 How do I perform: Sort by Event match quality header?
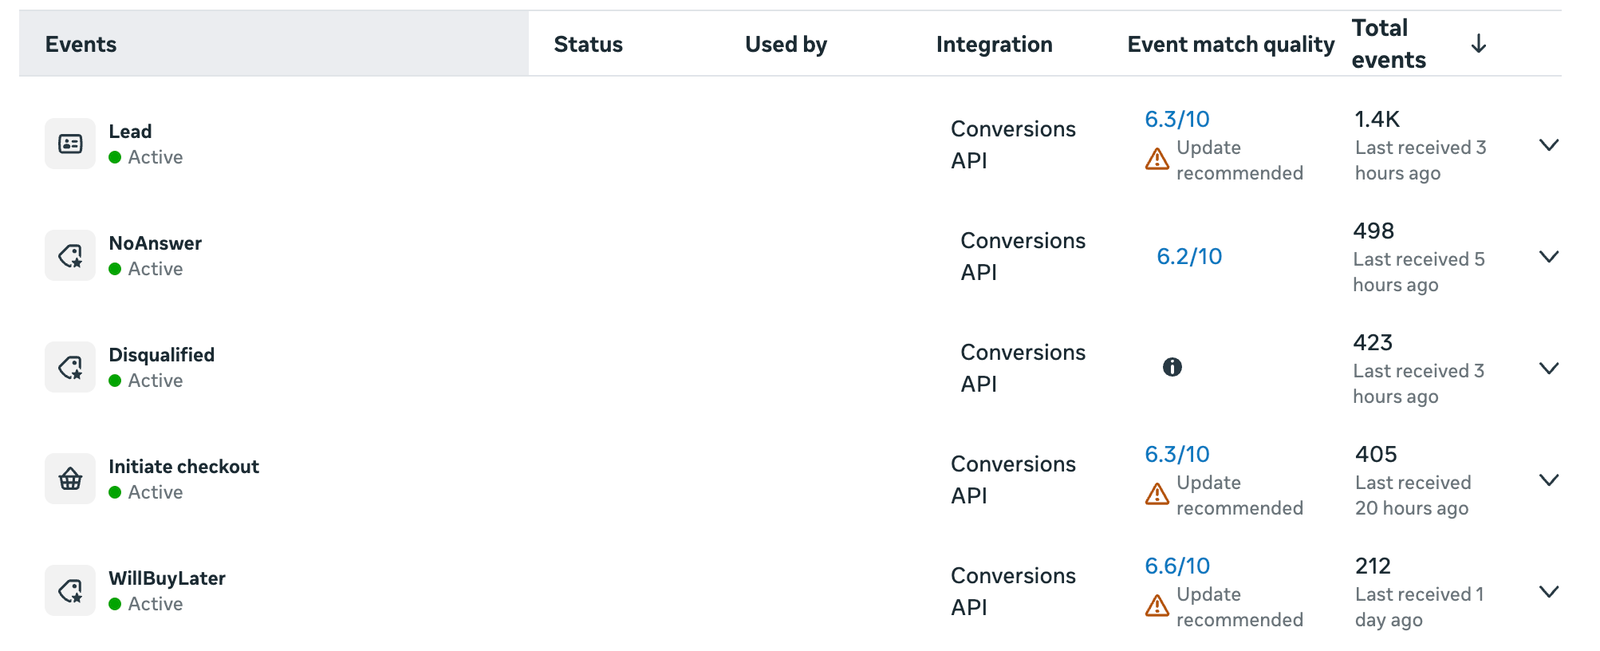1231,44
